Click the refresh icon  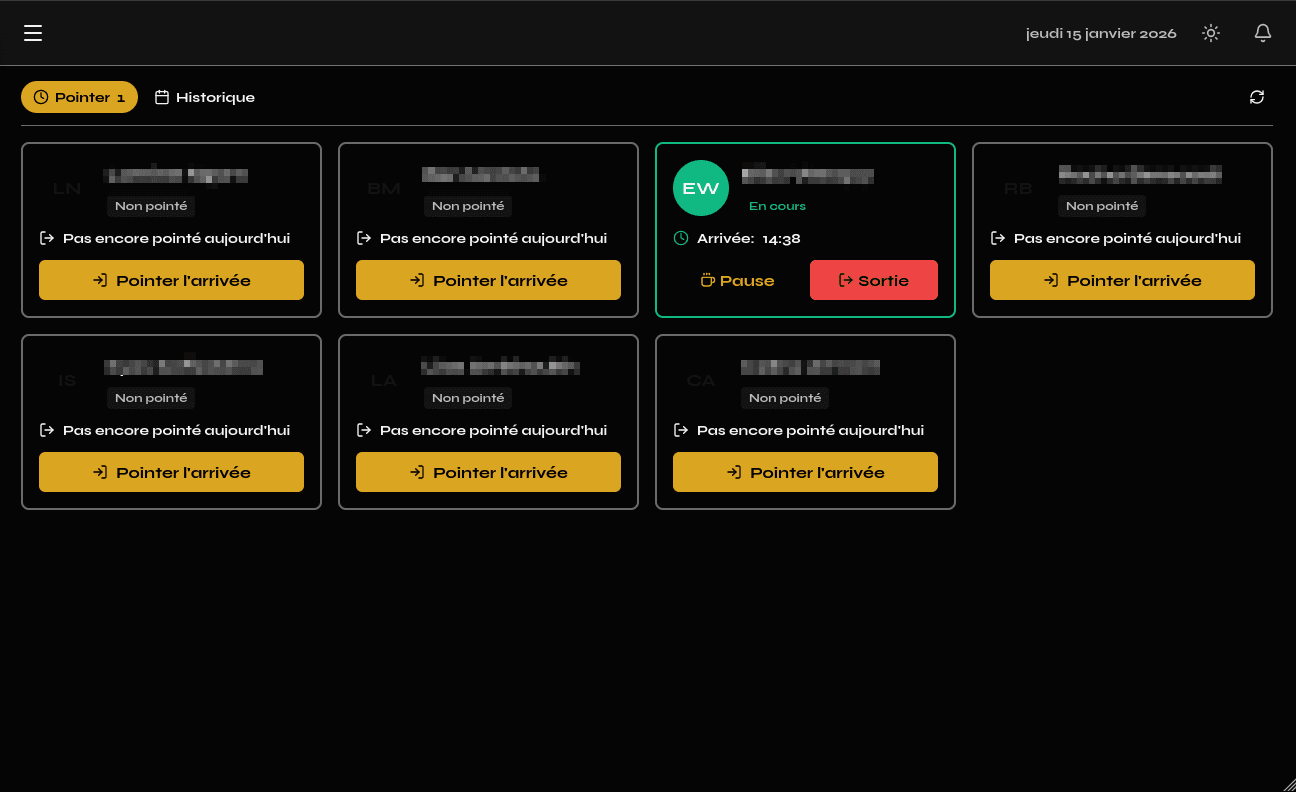click(x=1257, y=97)
